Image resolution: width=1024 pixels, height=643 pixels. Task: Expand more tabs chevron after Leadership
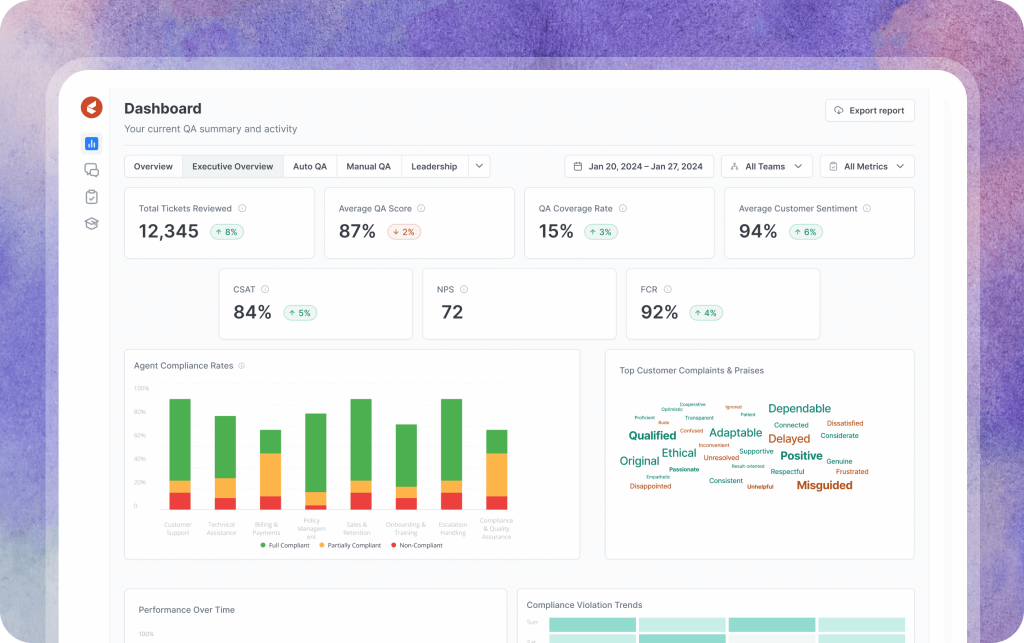click(x=479, y=166)
